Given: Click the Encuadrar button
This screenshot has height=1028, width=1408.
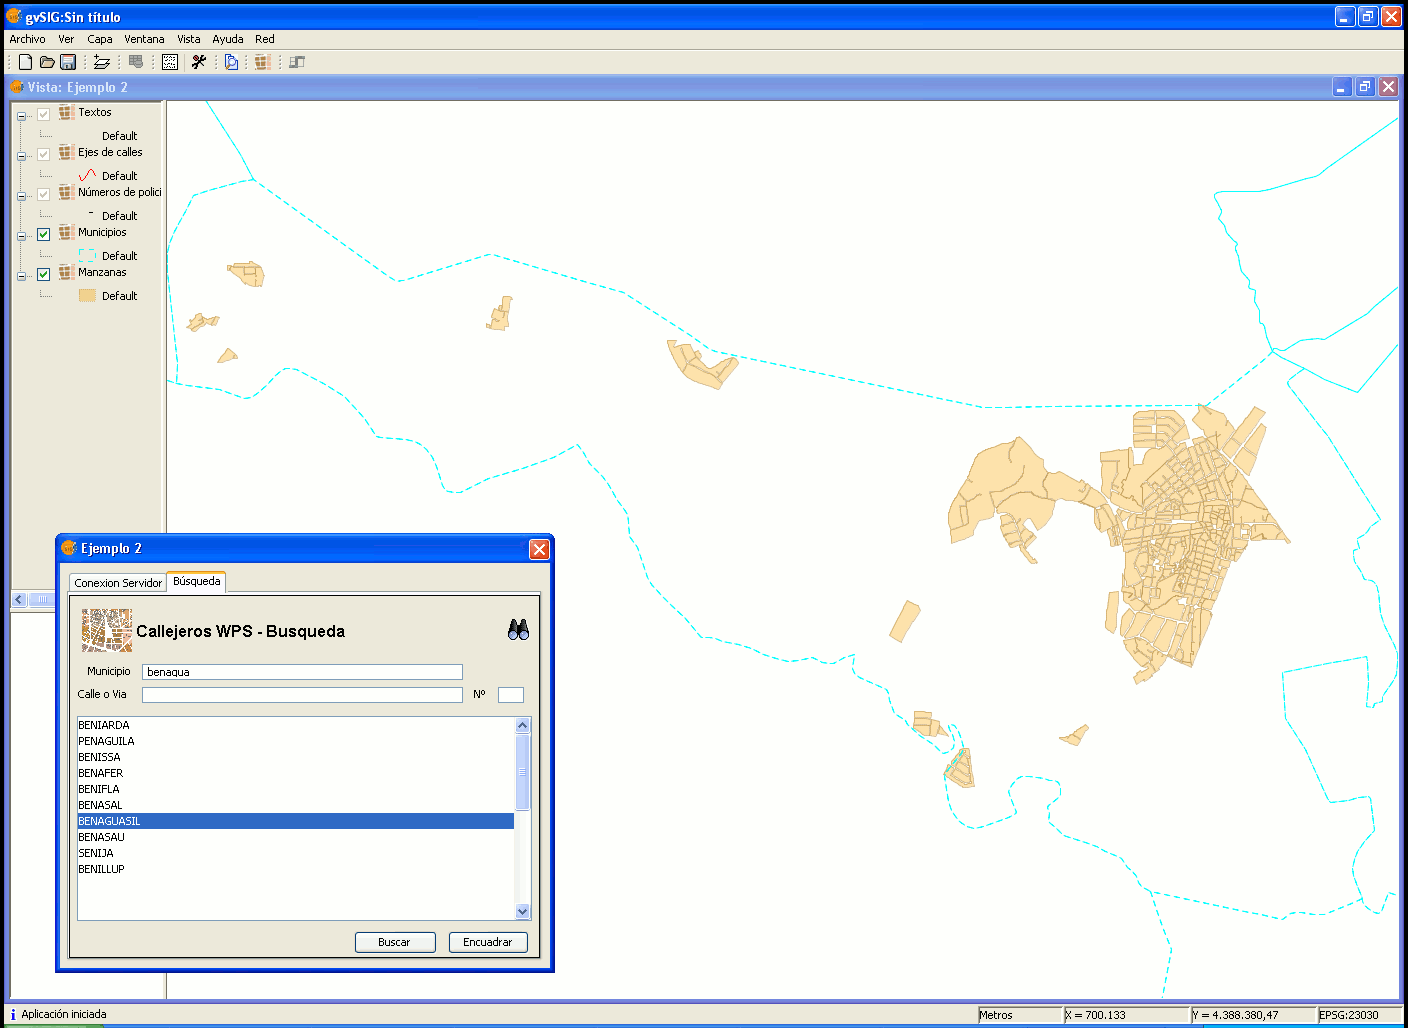Looking at the screenshot, I should pyautogui.click(x=488, y=942).
